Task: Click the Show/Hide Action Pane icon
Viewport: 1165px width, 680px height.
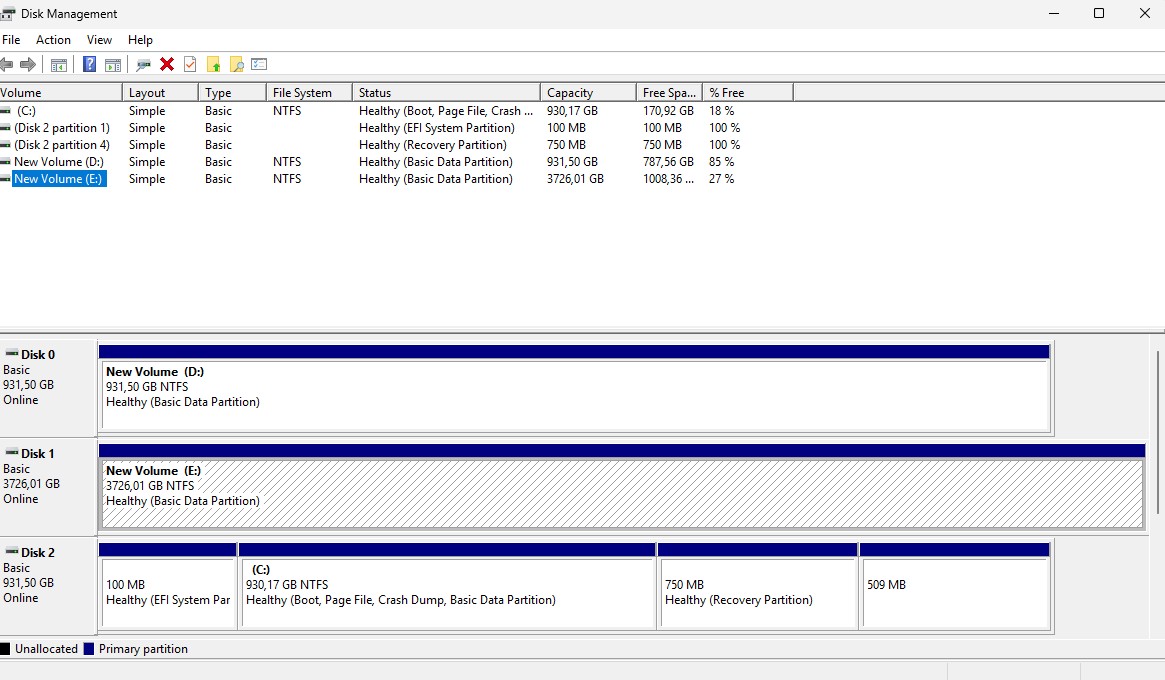Action: click(113, 65)
